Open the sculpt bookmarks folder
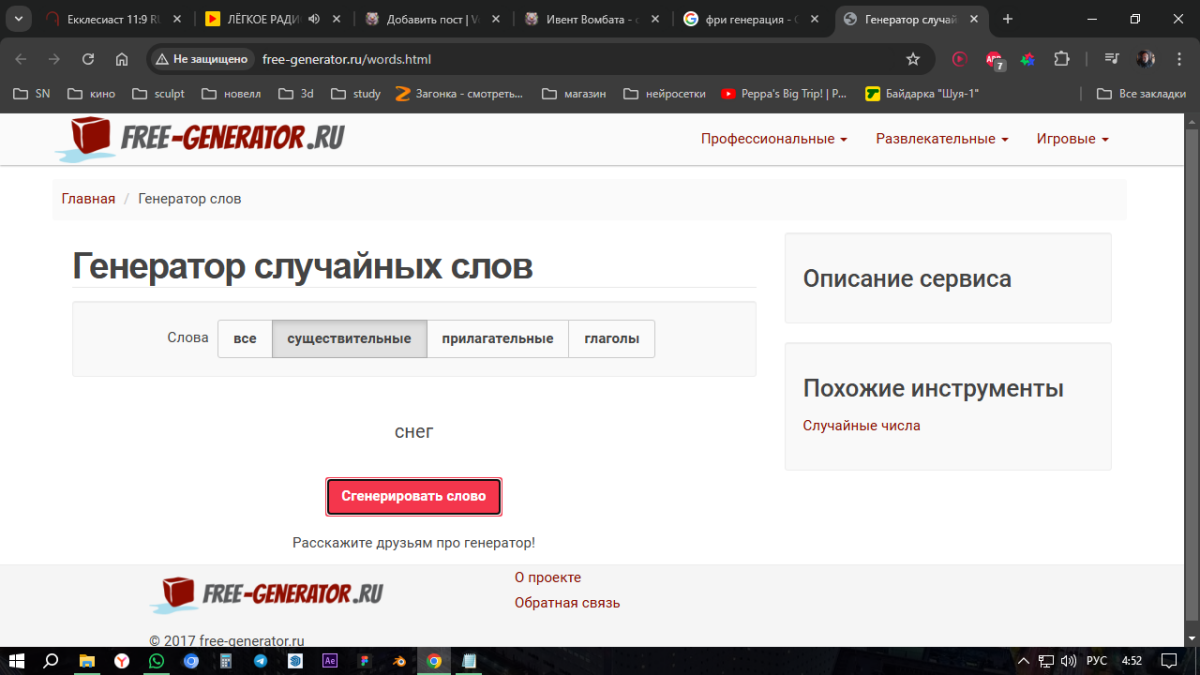The image size is (1200, 675). tap(158, 94)
